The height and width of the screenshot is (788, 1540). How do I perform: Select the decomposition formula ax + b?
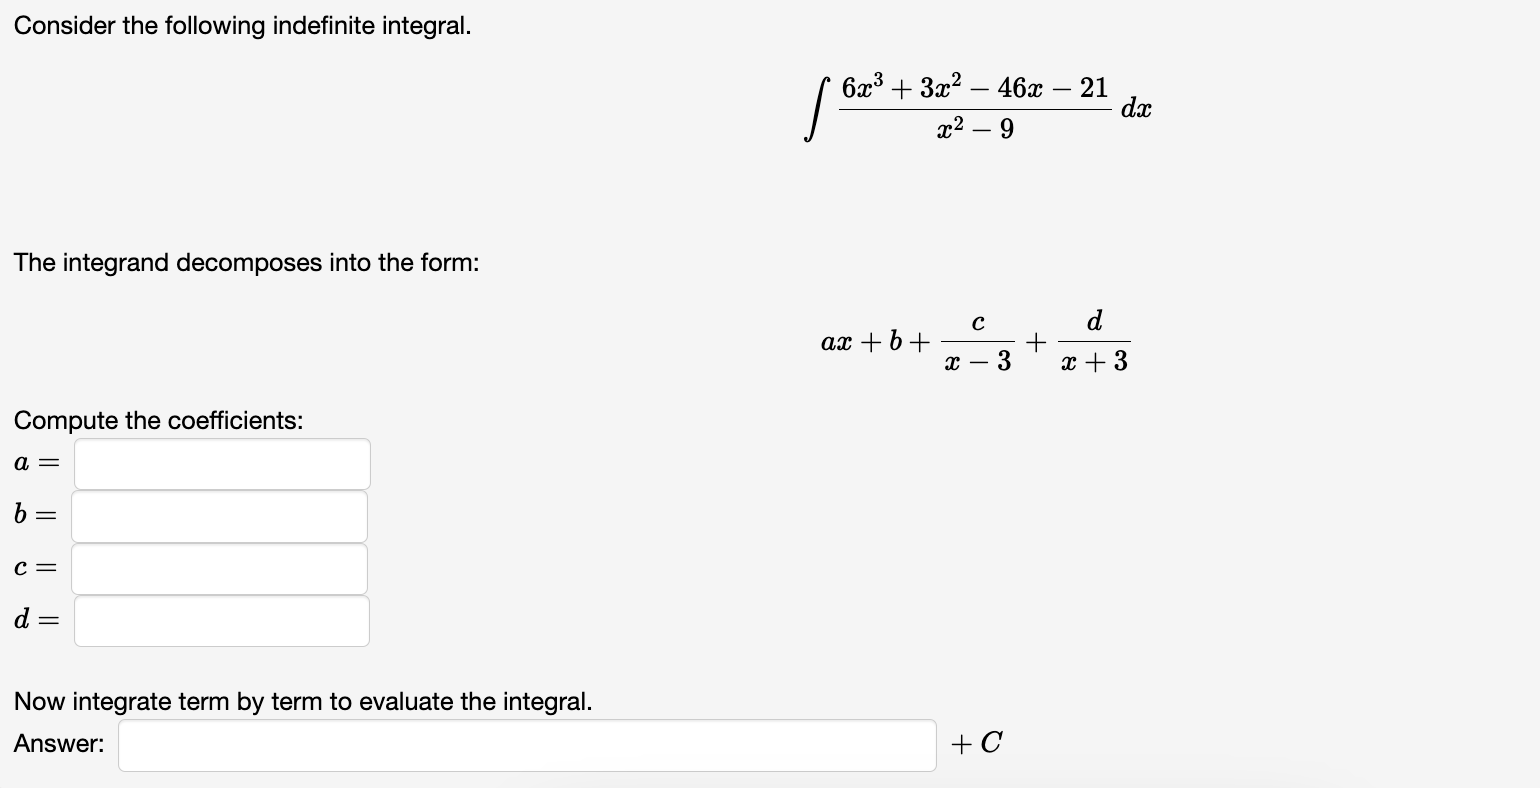[861, 342]
